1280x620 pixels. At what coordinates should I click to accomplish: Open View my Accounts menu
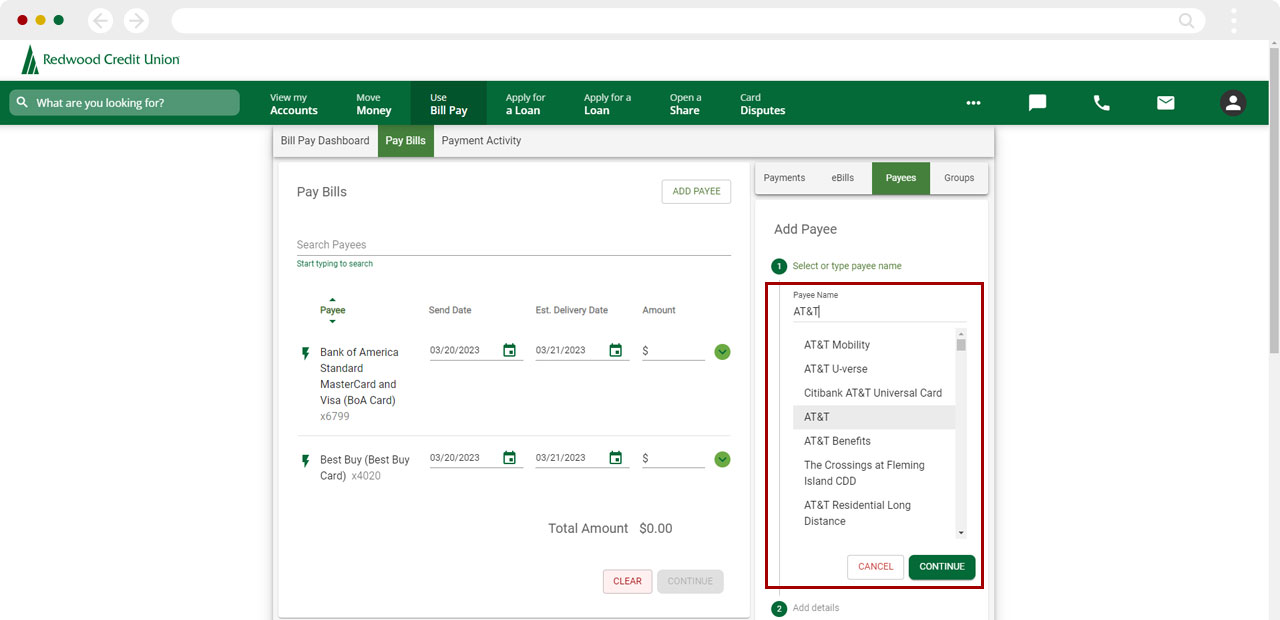294,104
